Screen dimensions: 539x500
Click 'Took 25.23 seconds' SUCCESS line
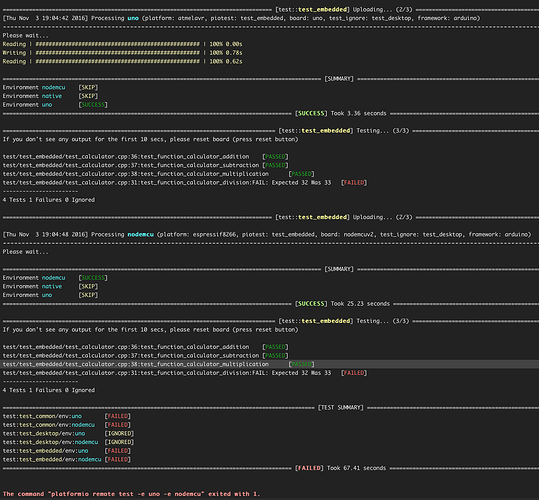tap(342, 304)
